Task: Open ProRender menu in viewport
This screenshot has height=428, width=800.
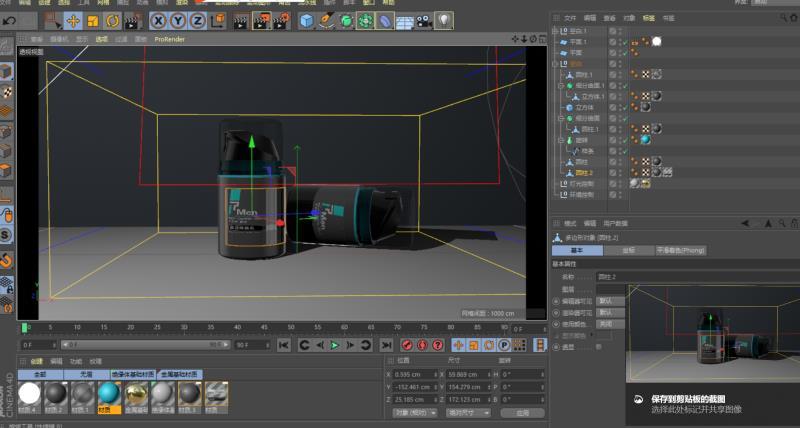Action: tap(168, 39)
